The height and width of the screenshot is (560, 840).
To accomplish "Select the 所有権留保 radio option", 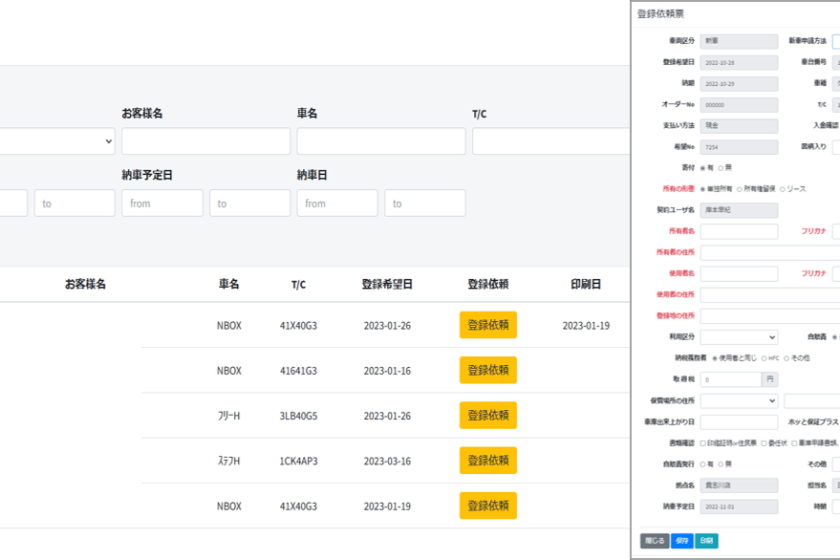I will click(740, 188).
